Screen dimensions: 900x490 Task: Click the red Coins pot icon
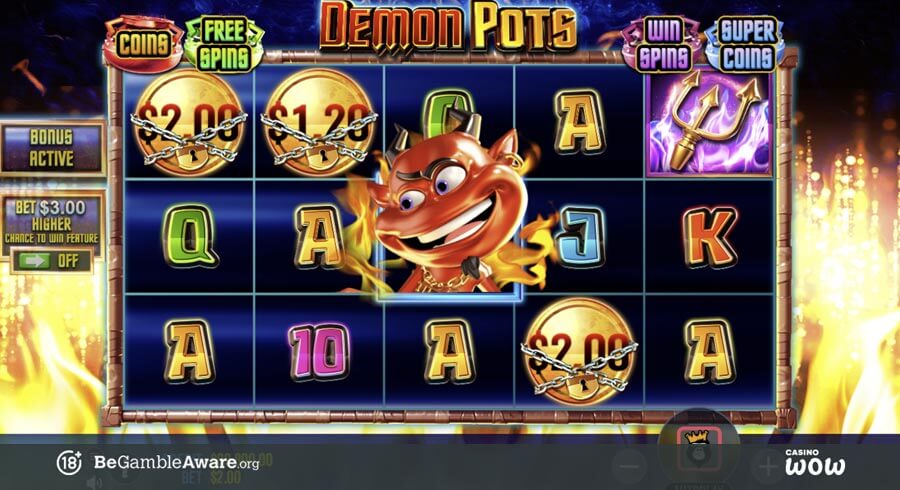(x=143, y=44)
